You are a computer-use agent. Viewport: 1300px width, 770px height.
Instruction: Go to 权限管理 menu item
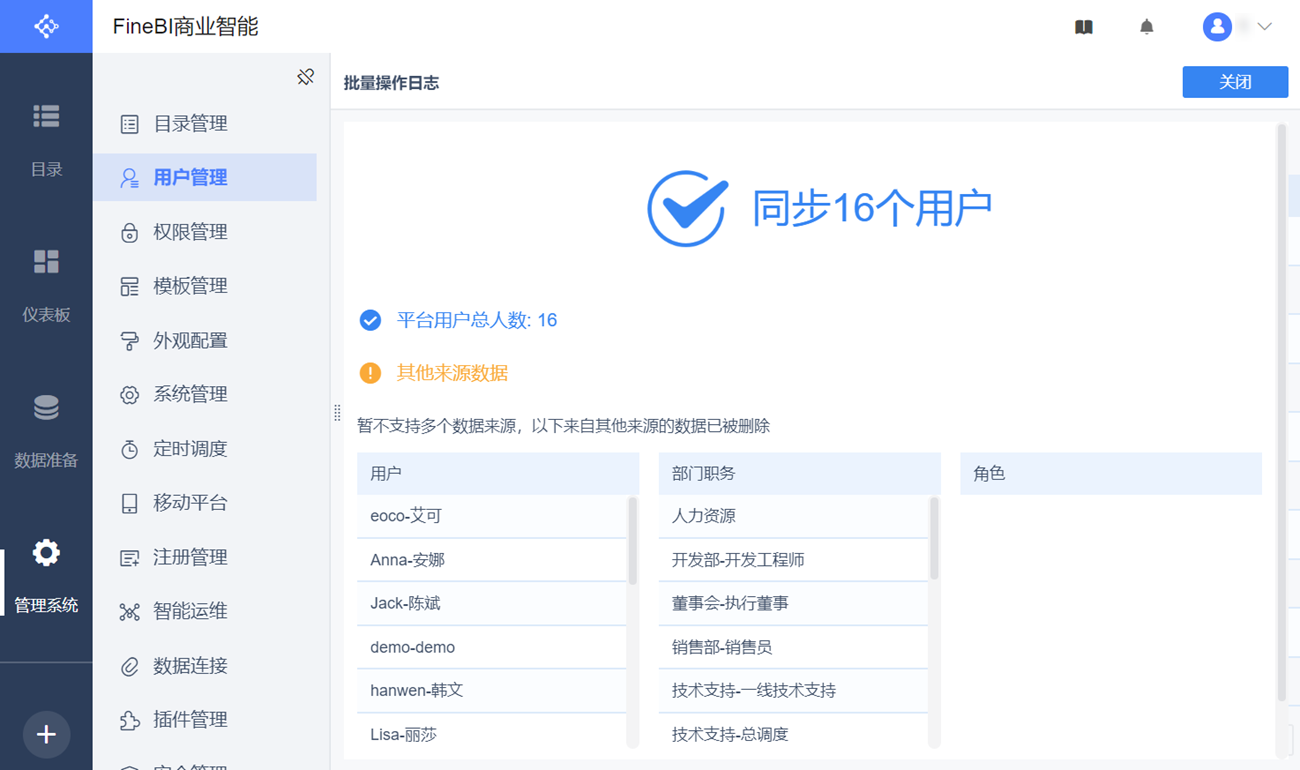pyautogui.click(x=190, y=232)
